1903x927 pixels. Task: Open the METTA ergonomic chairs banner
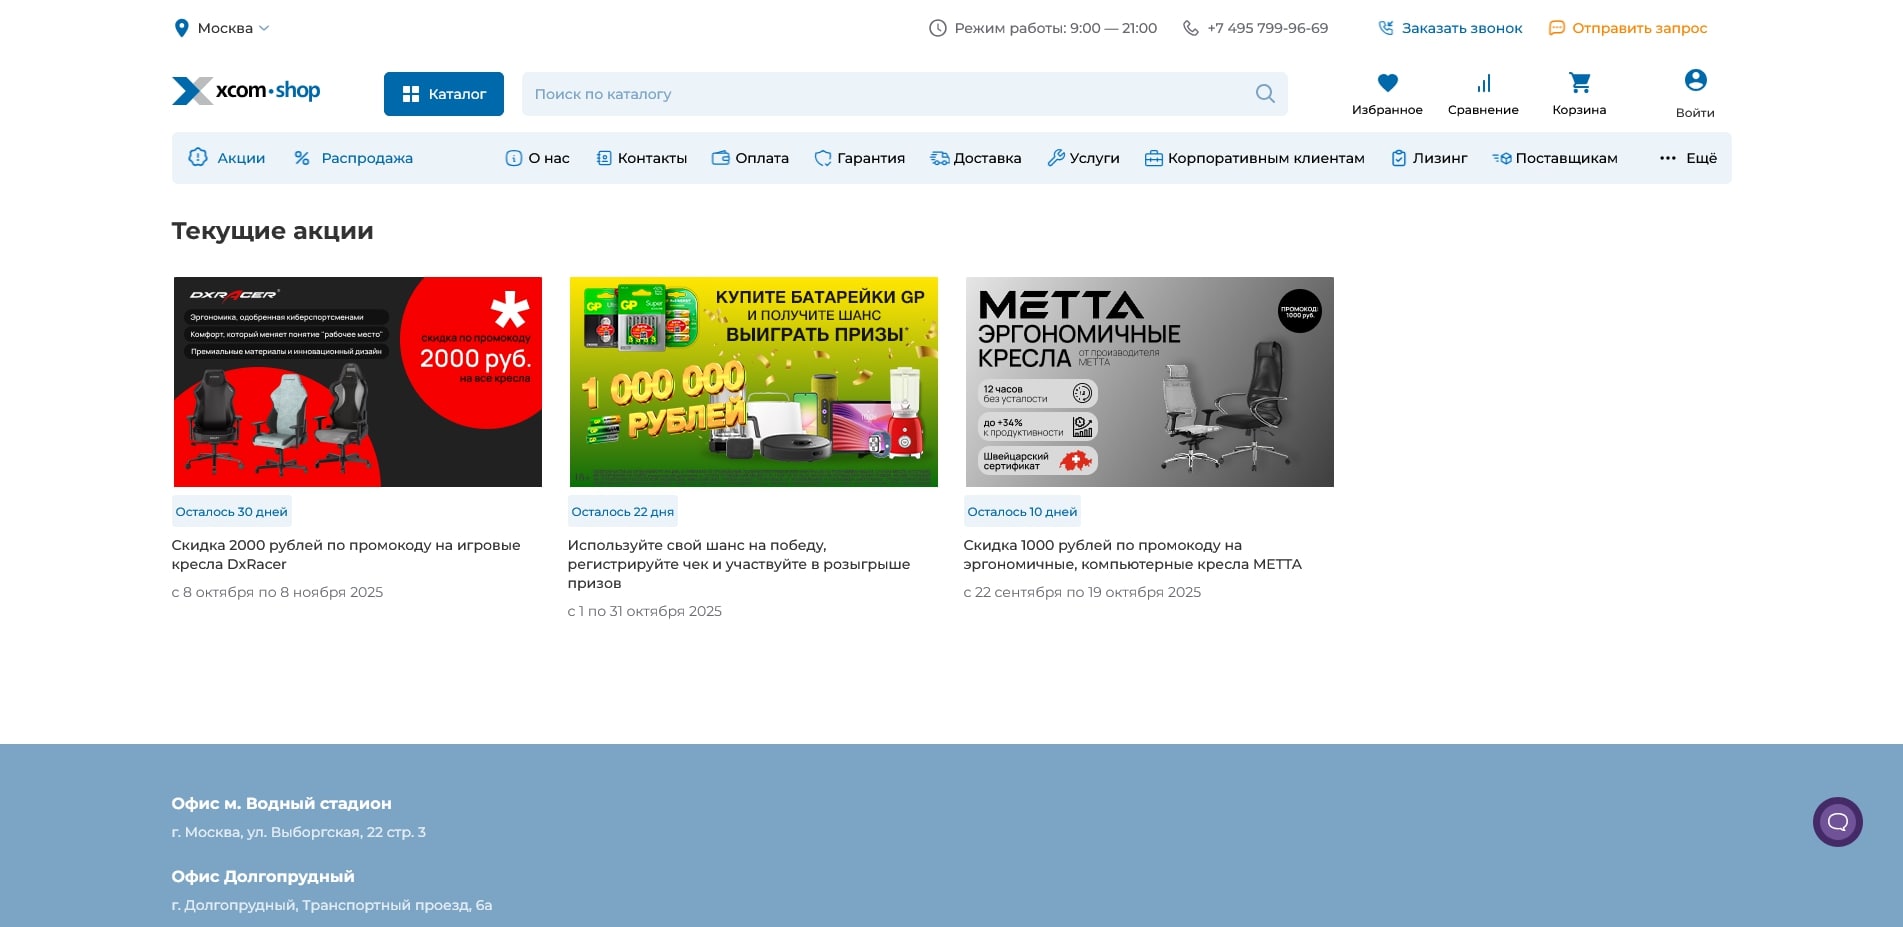pyautogui.click(x=1149, y=382)
